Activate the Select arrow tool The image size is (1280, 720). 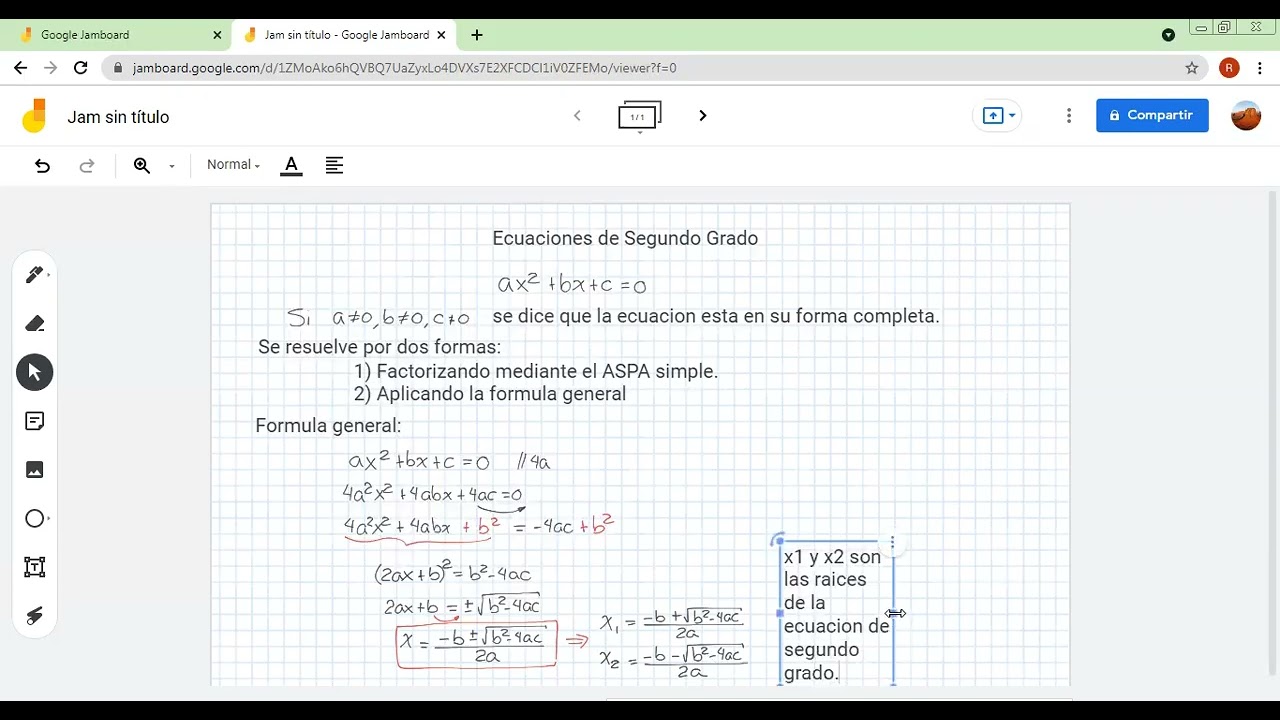pyautogui.click(x=35, y=372)
